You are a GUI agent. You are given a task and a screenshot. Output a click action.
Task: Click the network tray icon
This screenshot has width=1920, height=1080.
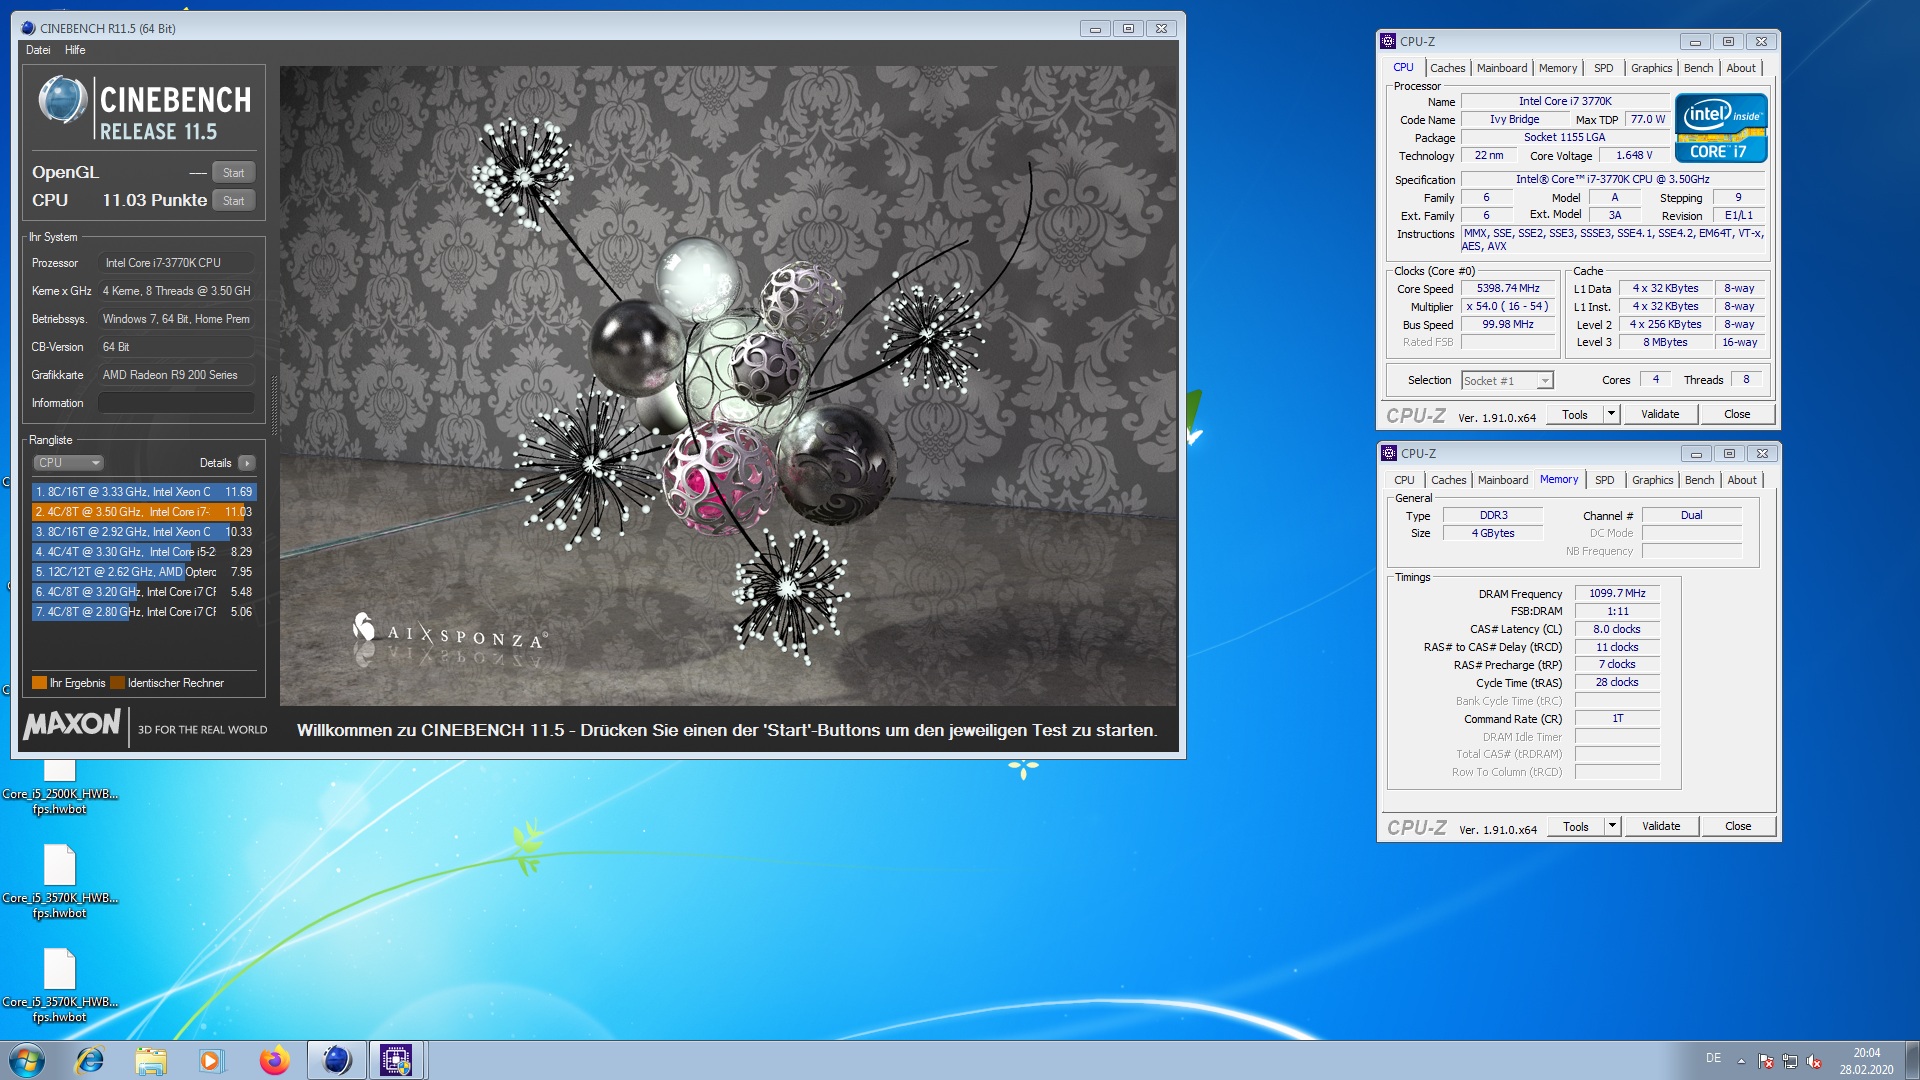[x=1790, y=1061]
